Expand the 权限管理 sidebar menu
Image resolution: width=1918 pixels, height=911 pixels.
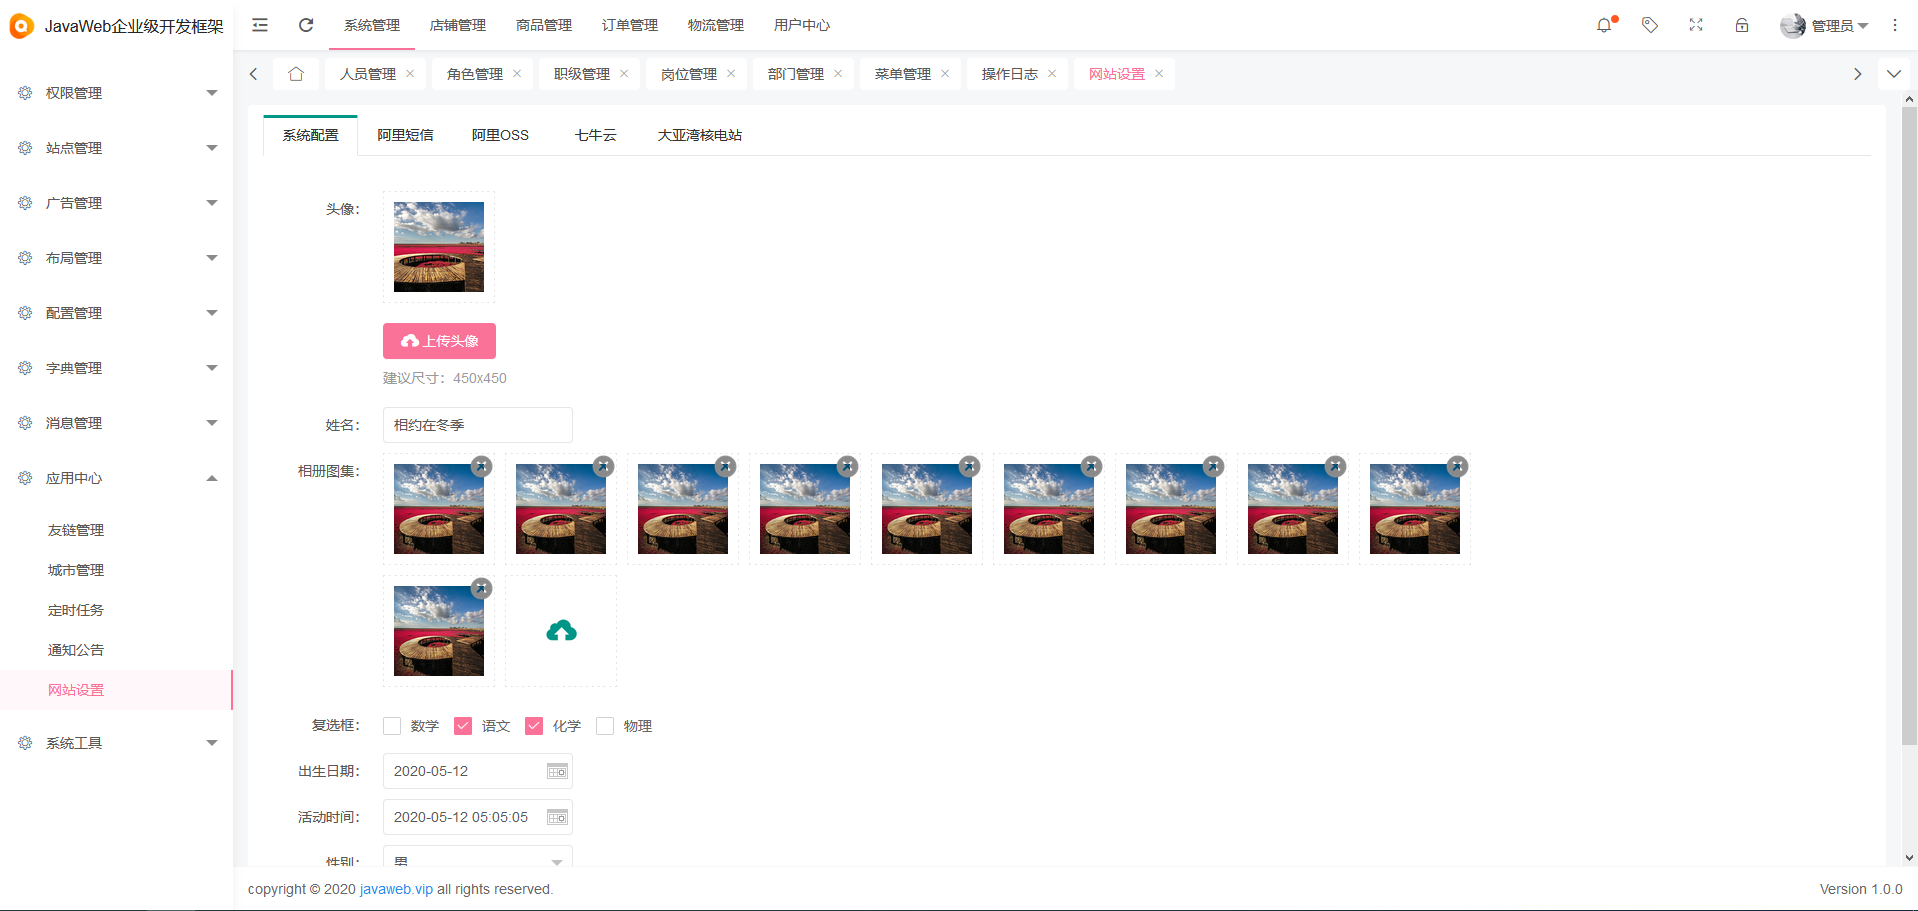[115, 92]
